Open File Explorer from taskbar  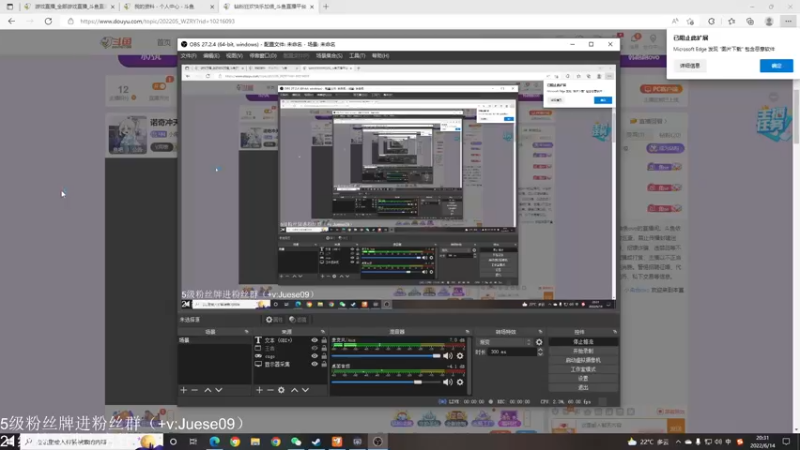(x=255, y=442)
